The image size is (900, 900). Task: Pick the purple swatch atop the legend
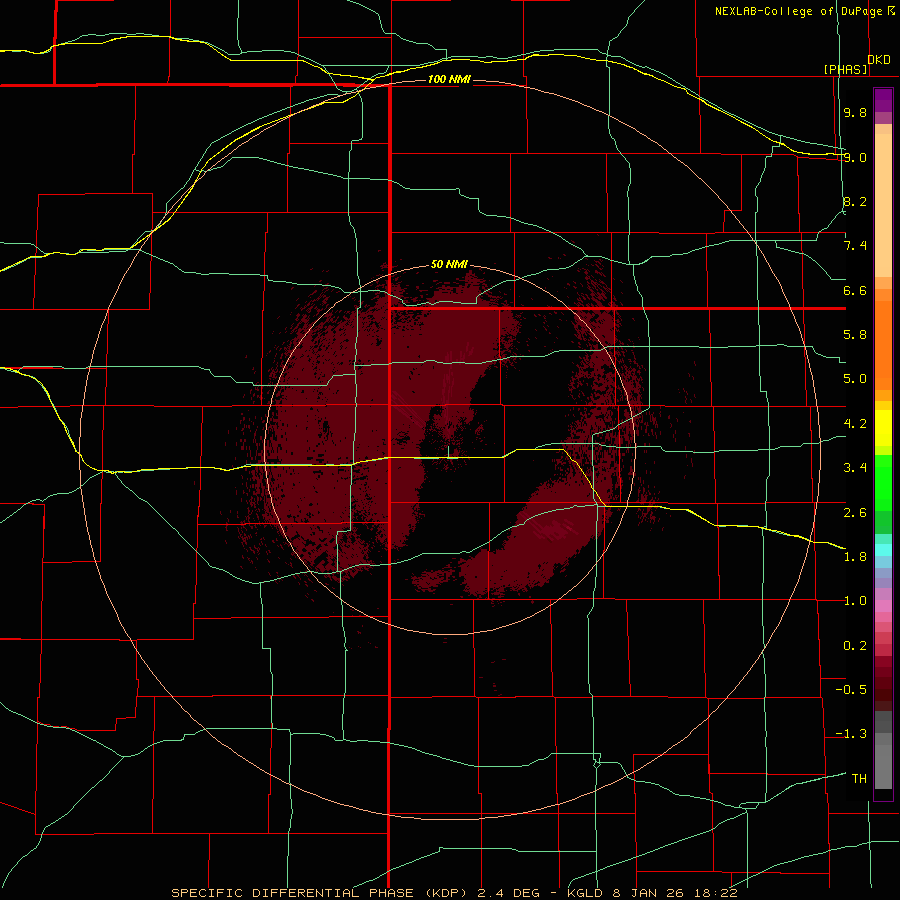click(x=883, y=100)
